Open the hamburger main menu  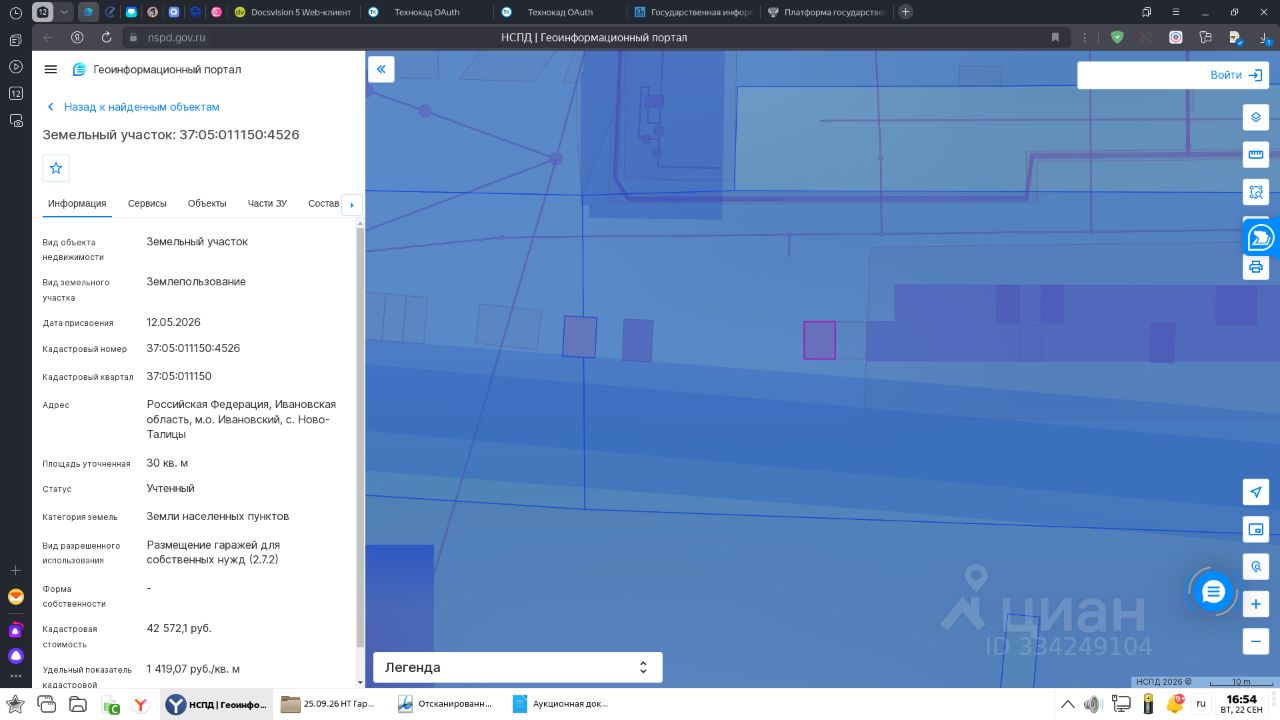[51, 69]
